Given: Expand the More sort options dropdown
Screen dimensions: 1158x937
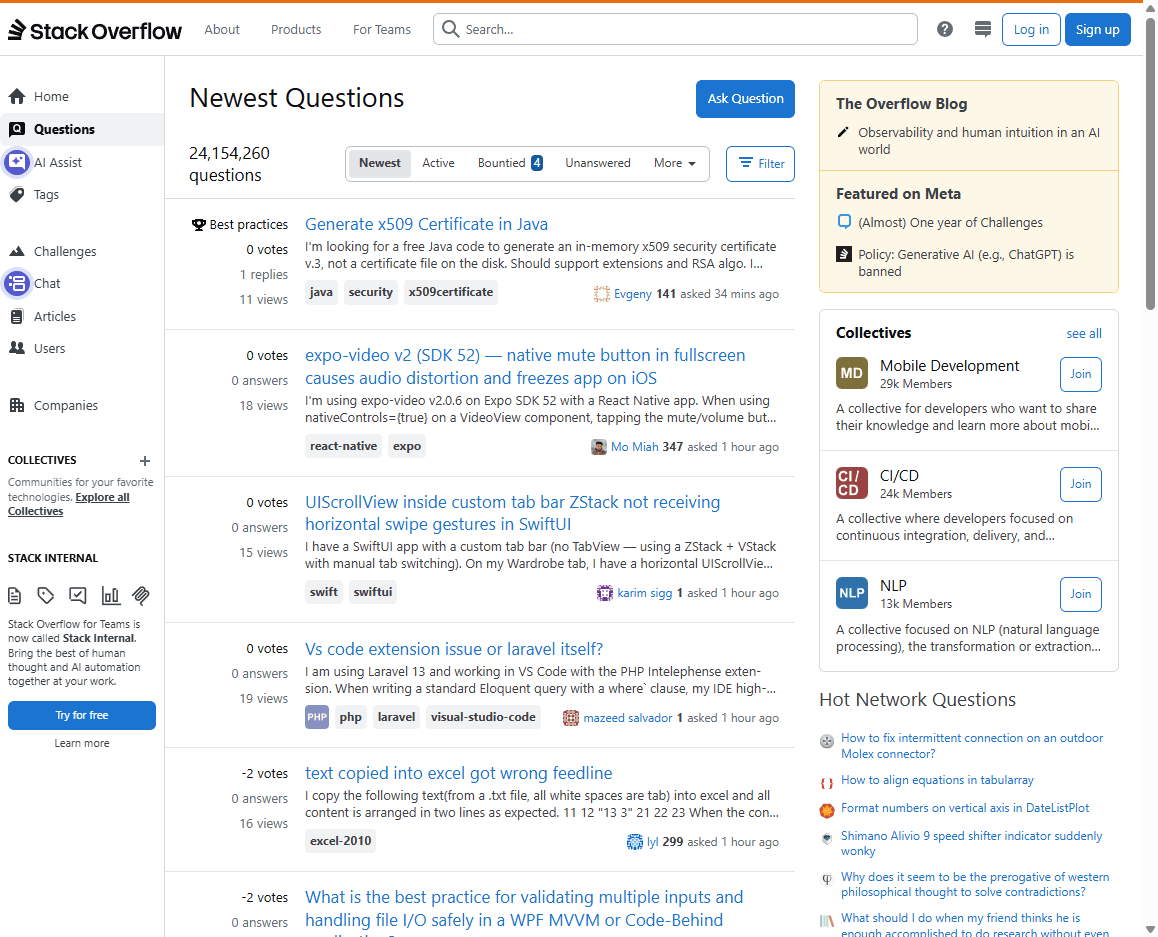Looking at the screenshot, I should click(x=674, y=163).
